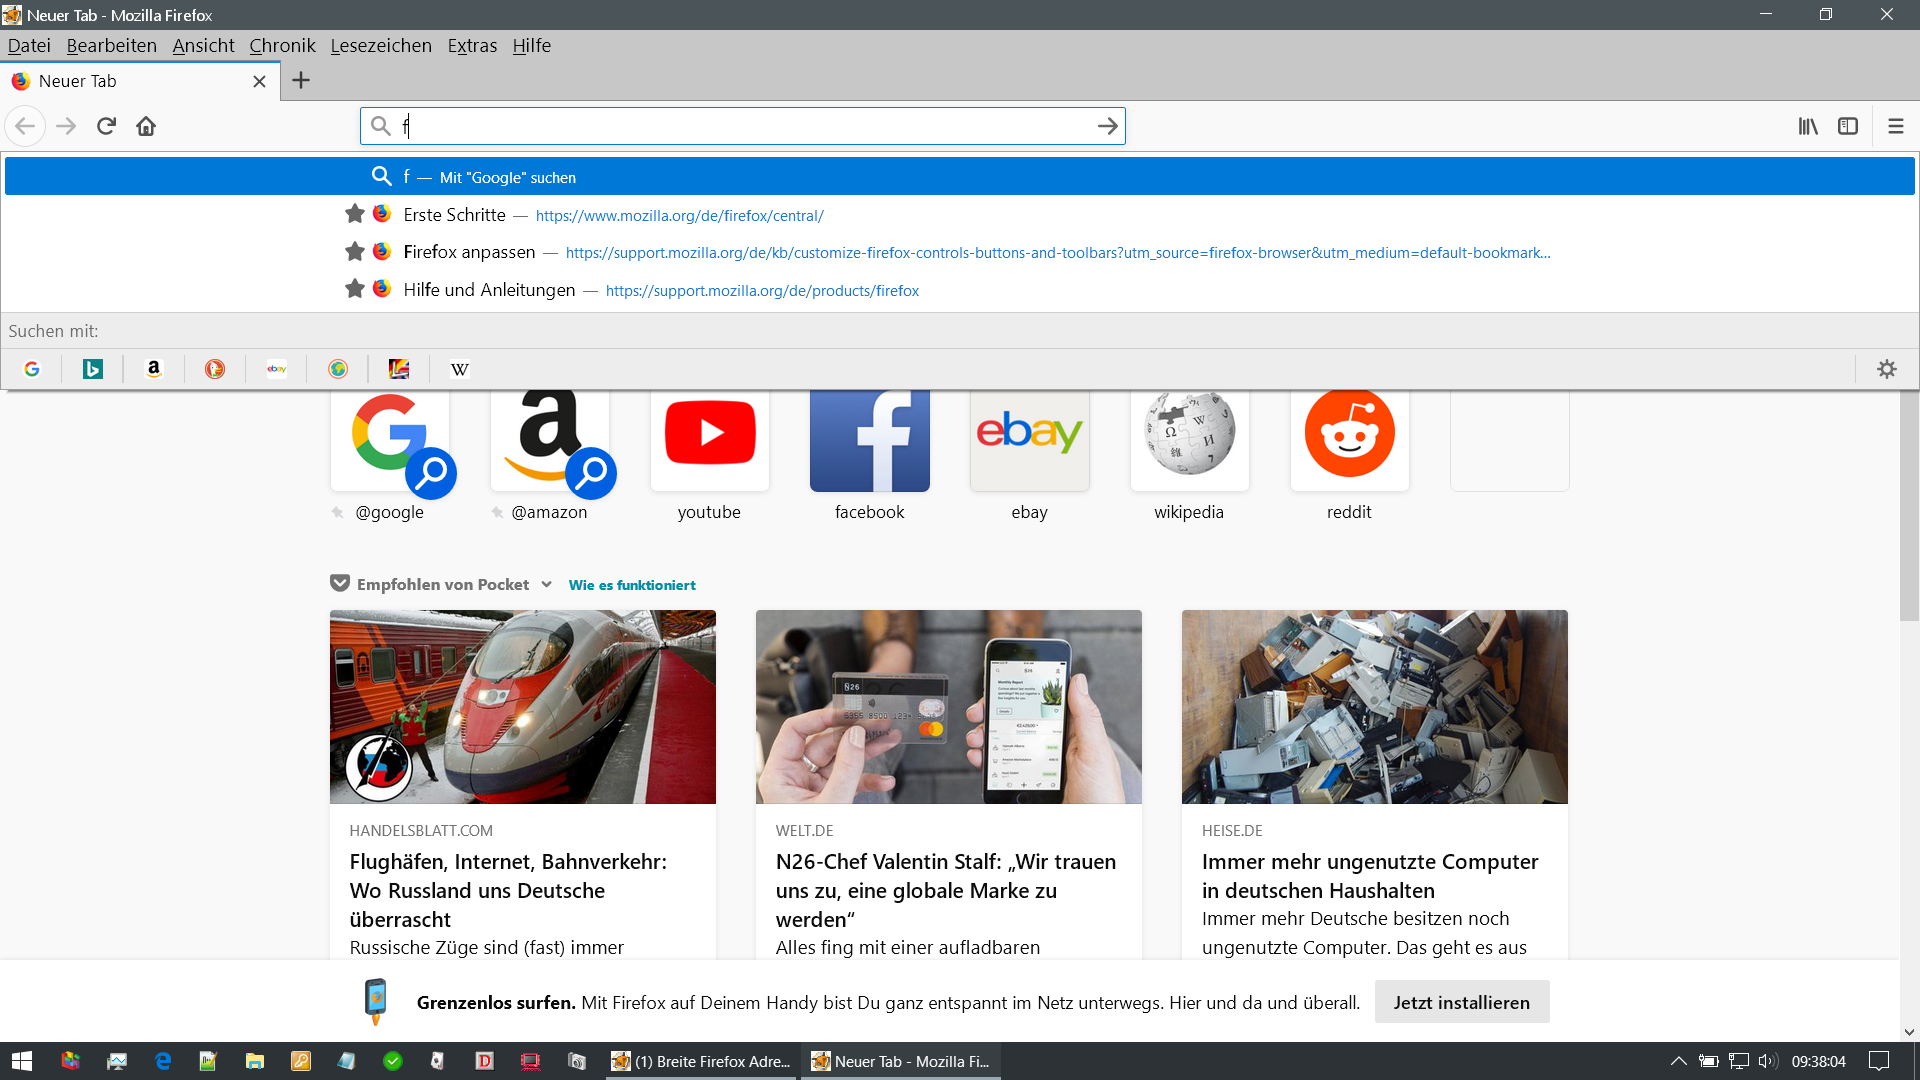
Task: Search with Wikipedia one-off engine icon
Action: [459, 369]
